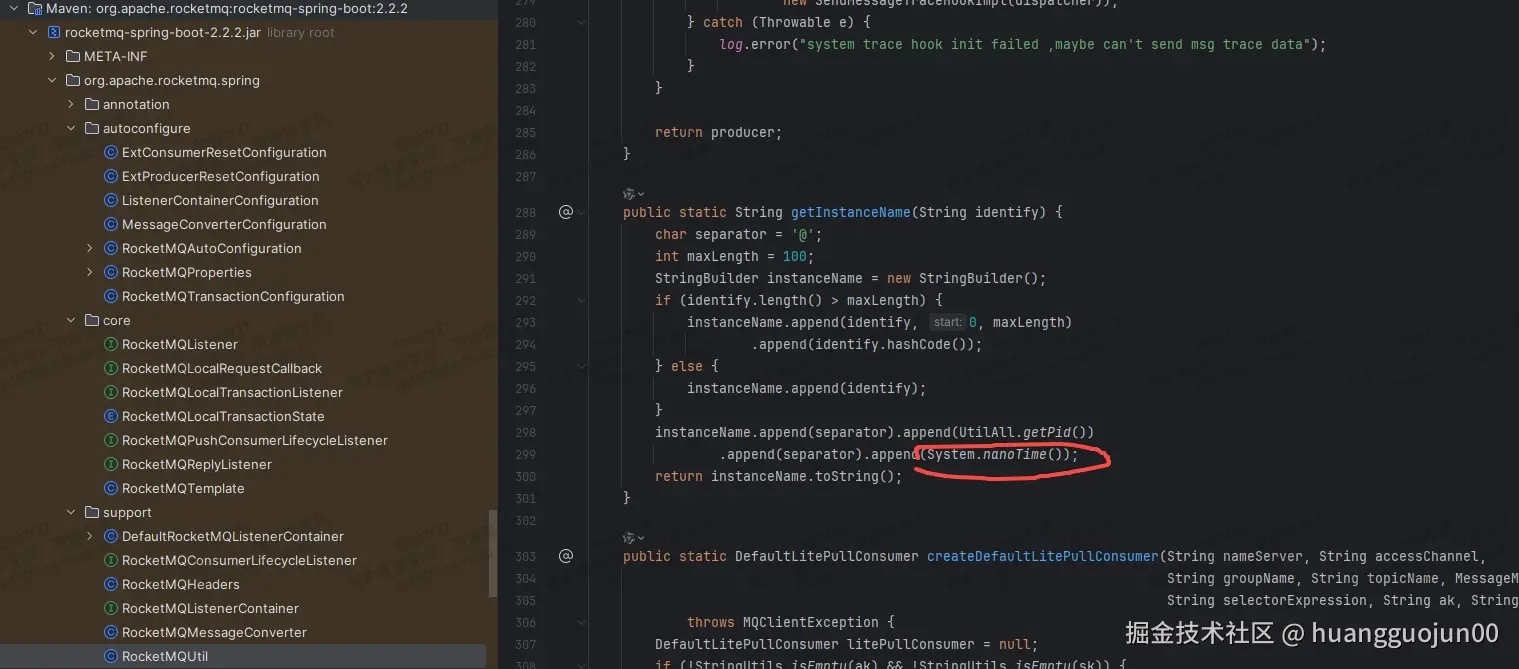1519x669 pixels.
Task: Click class icon of ExtConsumerResetConfiguration
Action: [111, 152]
